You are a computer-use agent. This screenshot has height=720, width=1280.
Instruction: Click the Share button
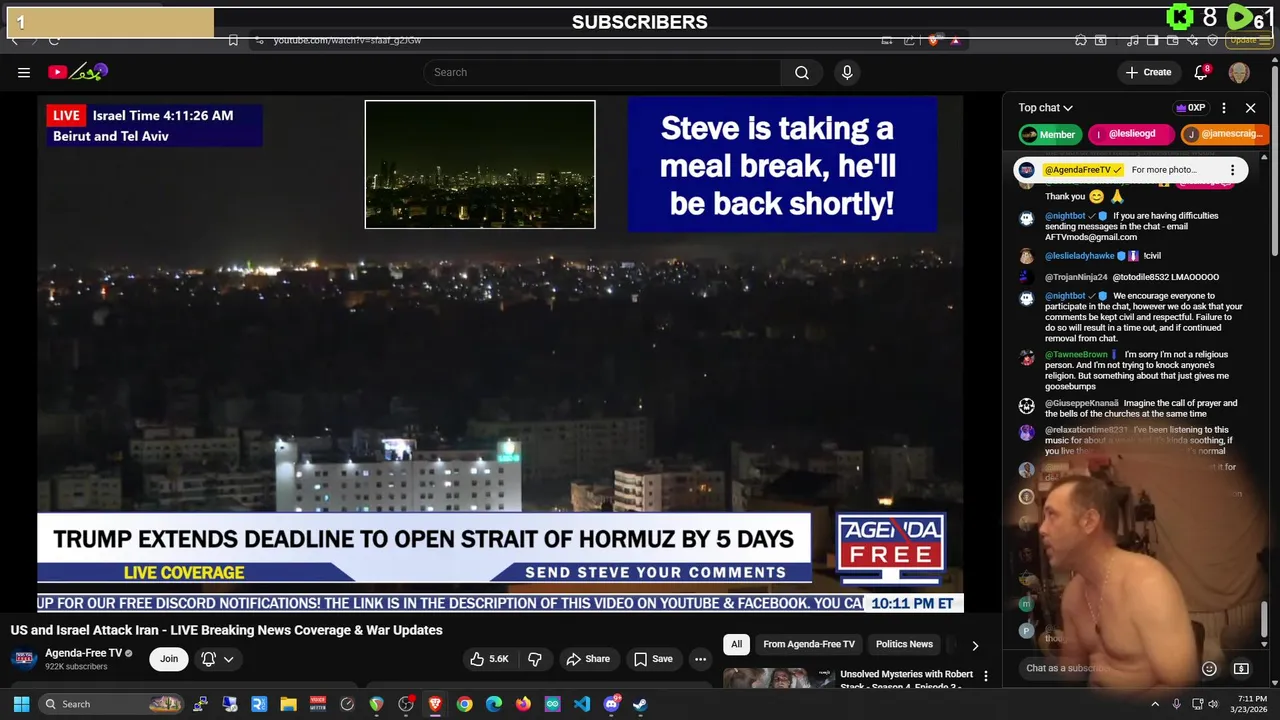(587, 659)
